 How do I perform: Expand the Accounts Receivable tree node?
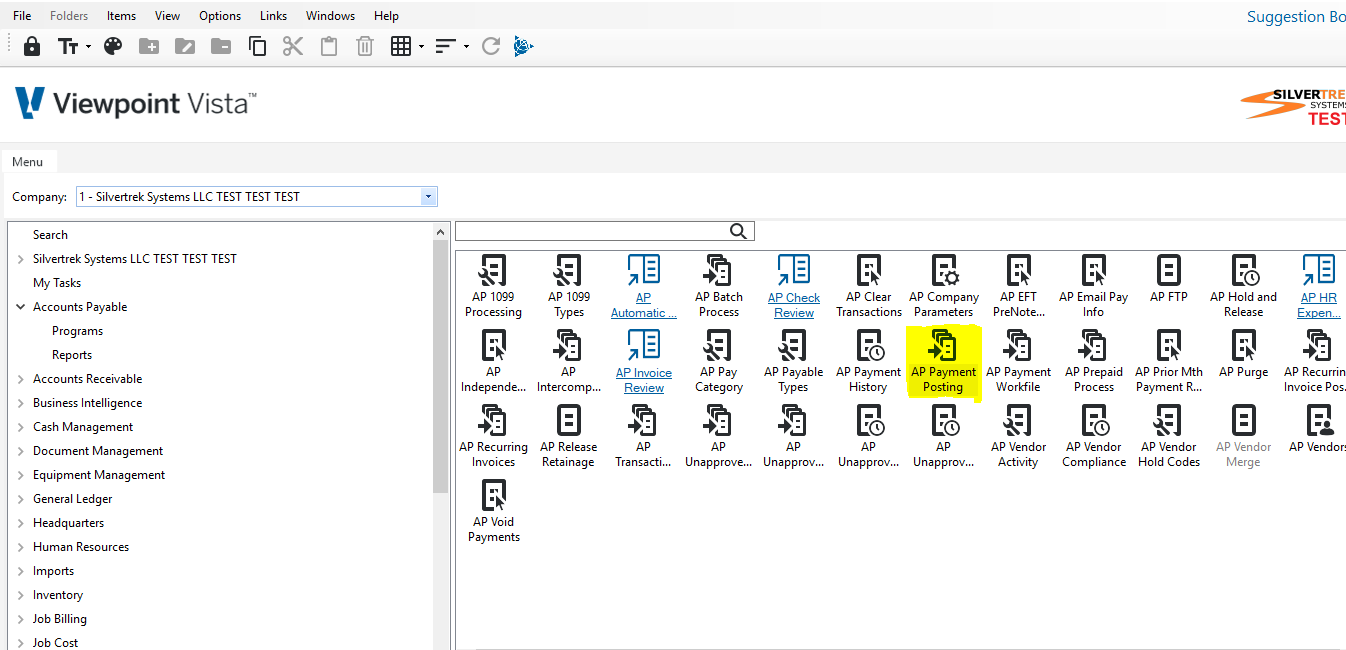[x=21, y=379]
